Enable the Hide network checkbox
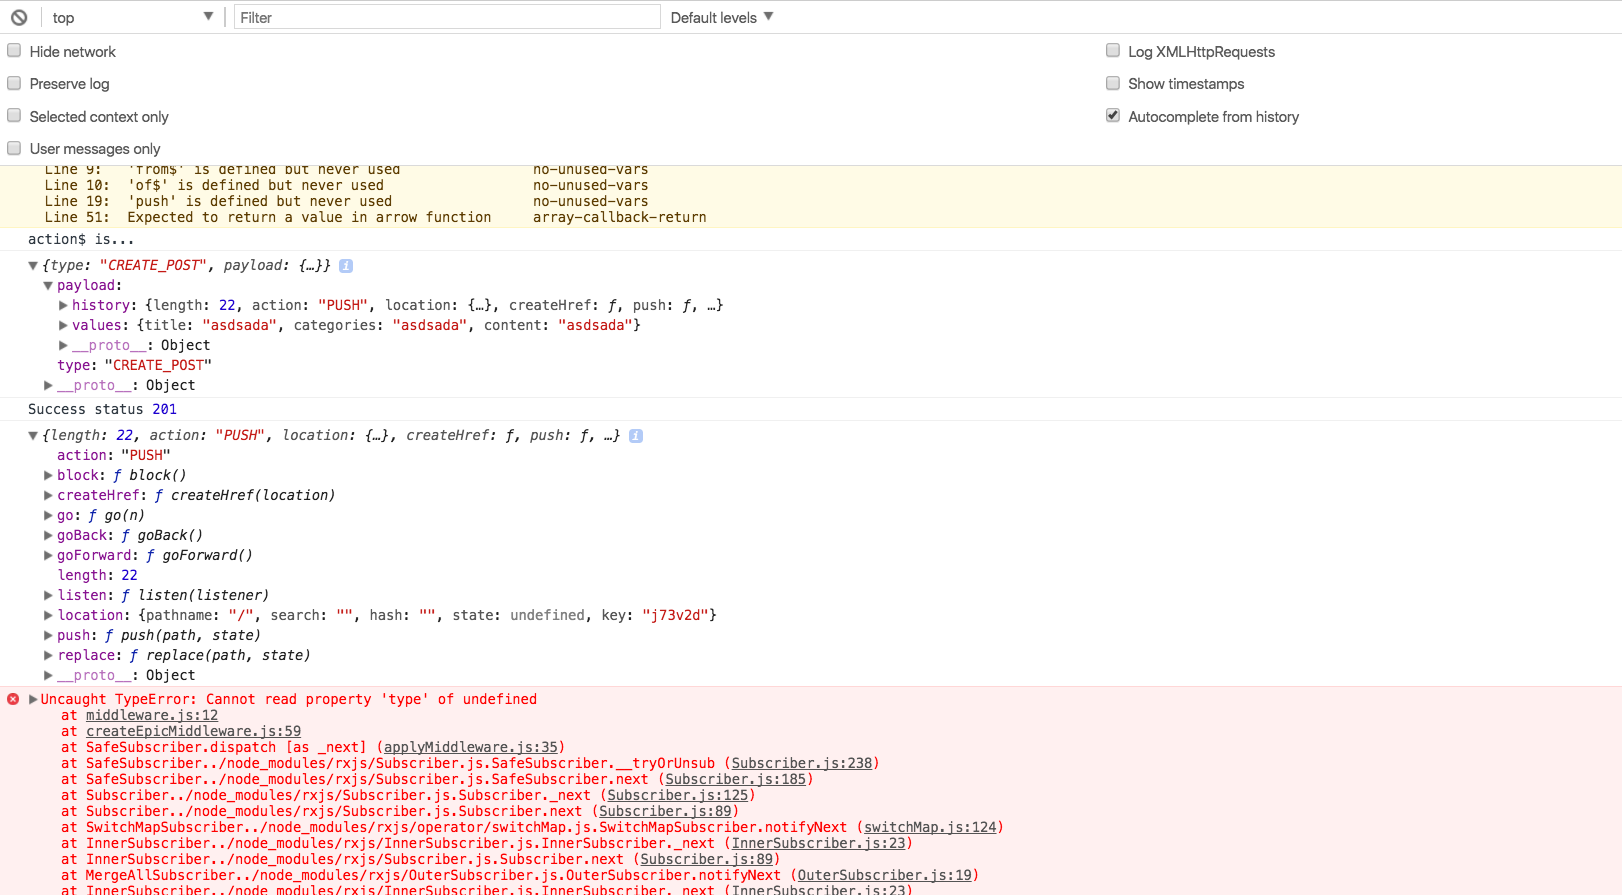This screenshot has width=1622, height=895. [x=14, y=51]
